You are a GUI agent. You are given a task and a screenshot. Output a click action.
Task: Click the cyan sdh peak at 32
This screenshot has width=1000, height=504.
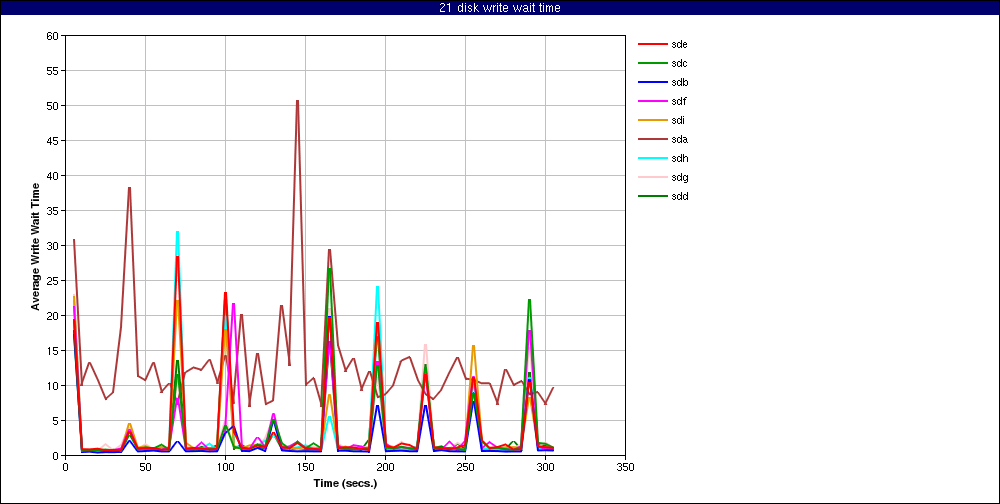click(x=177, y=232)
